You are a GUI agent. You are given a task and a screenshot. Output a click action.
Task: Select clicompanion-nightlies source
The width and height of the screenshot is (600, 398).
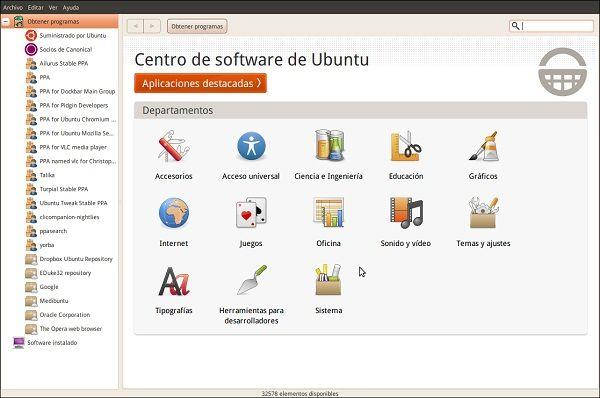[x=69, y=217]
